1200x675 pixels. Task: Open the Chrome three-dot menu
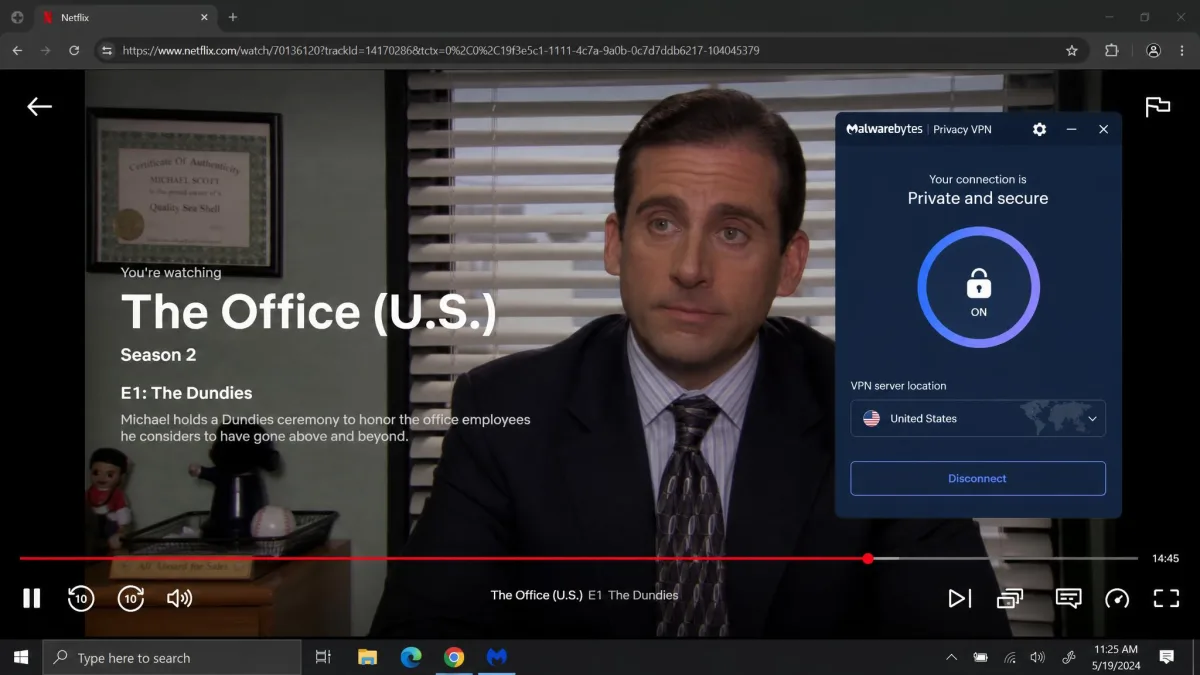tap(1183, 50)
